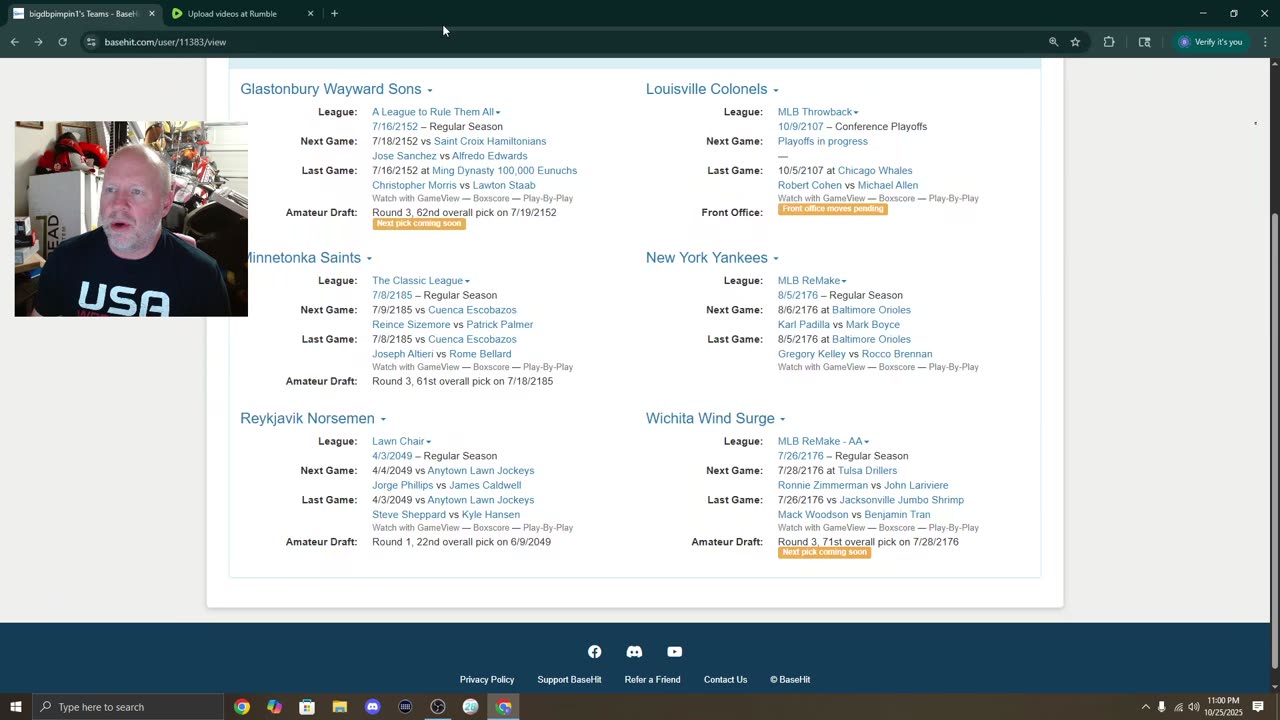Reload the page with refresh icon
The height and width of the screenshot is (720, 1280).
62,42
